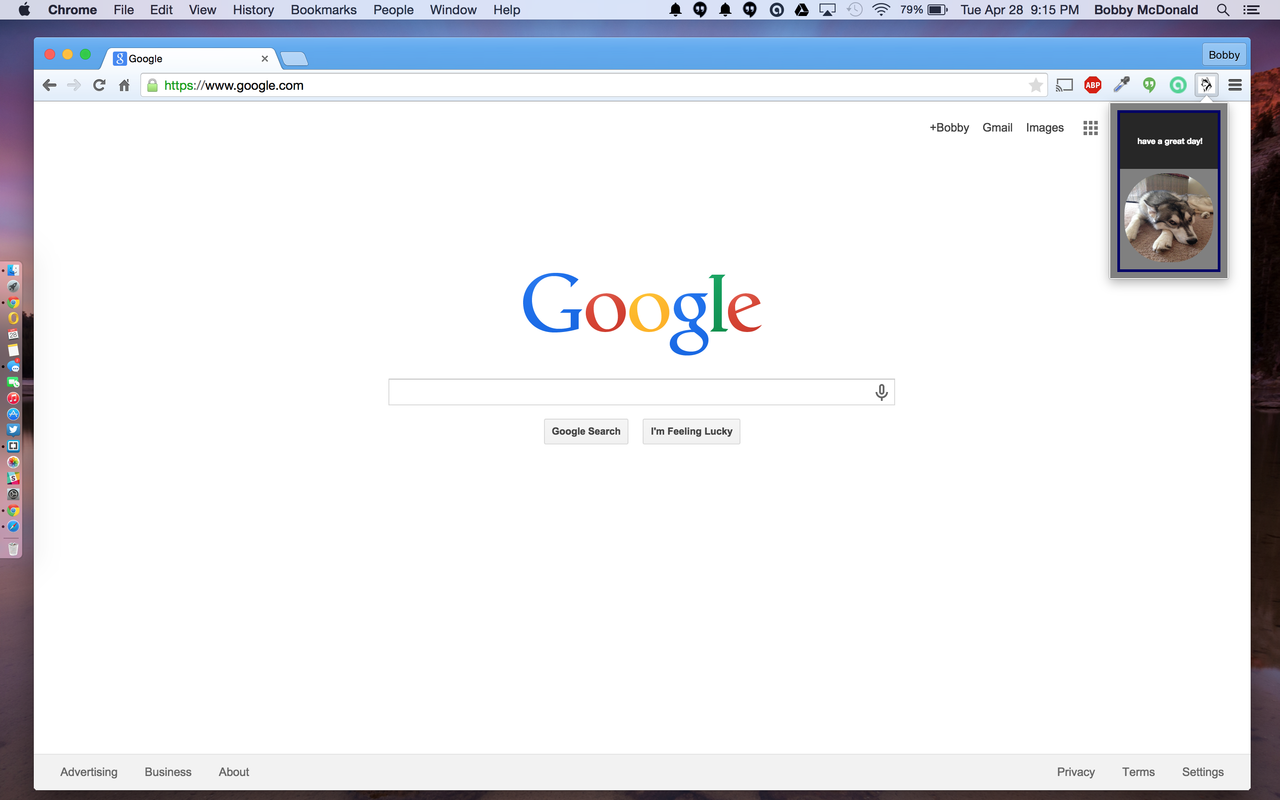
Task: Open the Wi-Fi status menu
Action: (879, 10)
